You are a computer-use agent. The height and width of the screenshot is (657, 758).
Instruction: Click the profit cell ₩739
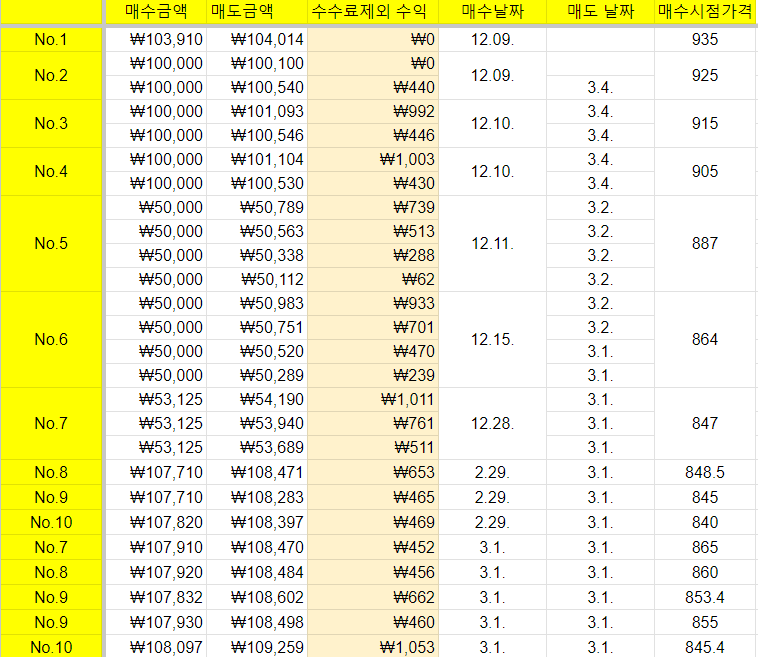[x=373, y=207]
